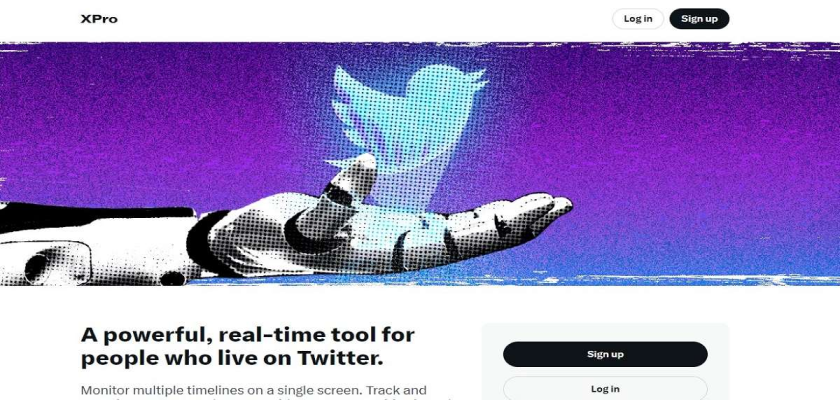Click the black wrist joint of robot arm

pos(199,240)
